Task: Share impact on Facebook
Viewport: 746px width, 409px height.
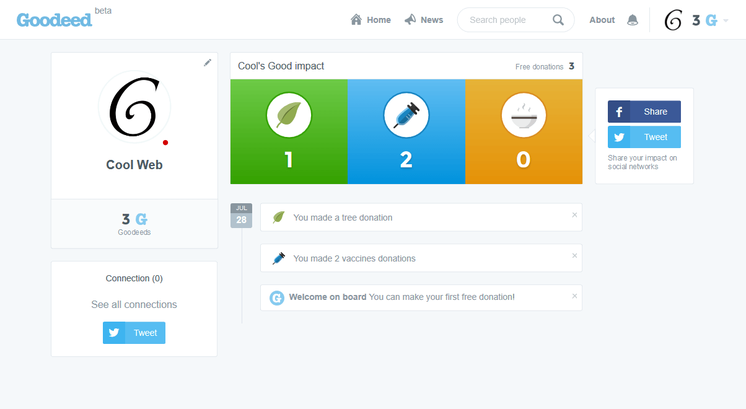Action: coord(644,112)
